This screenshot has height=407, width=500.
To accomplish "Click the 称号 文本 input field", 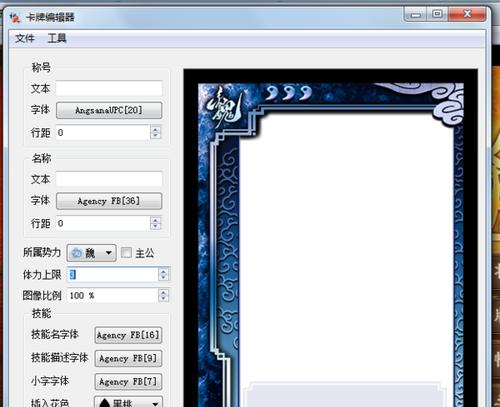I will 109,88.
